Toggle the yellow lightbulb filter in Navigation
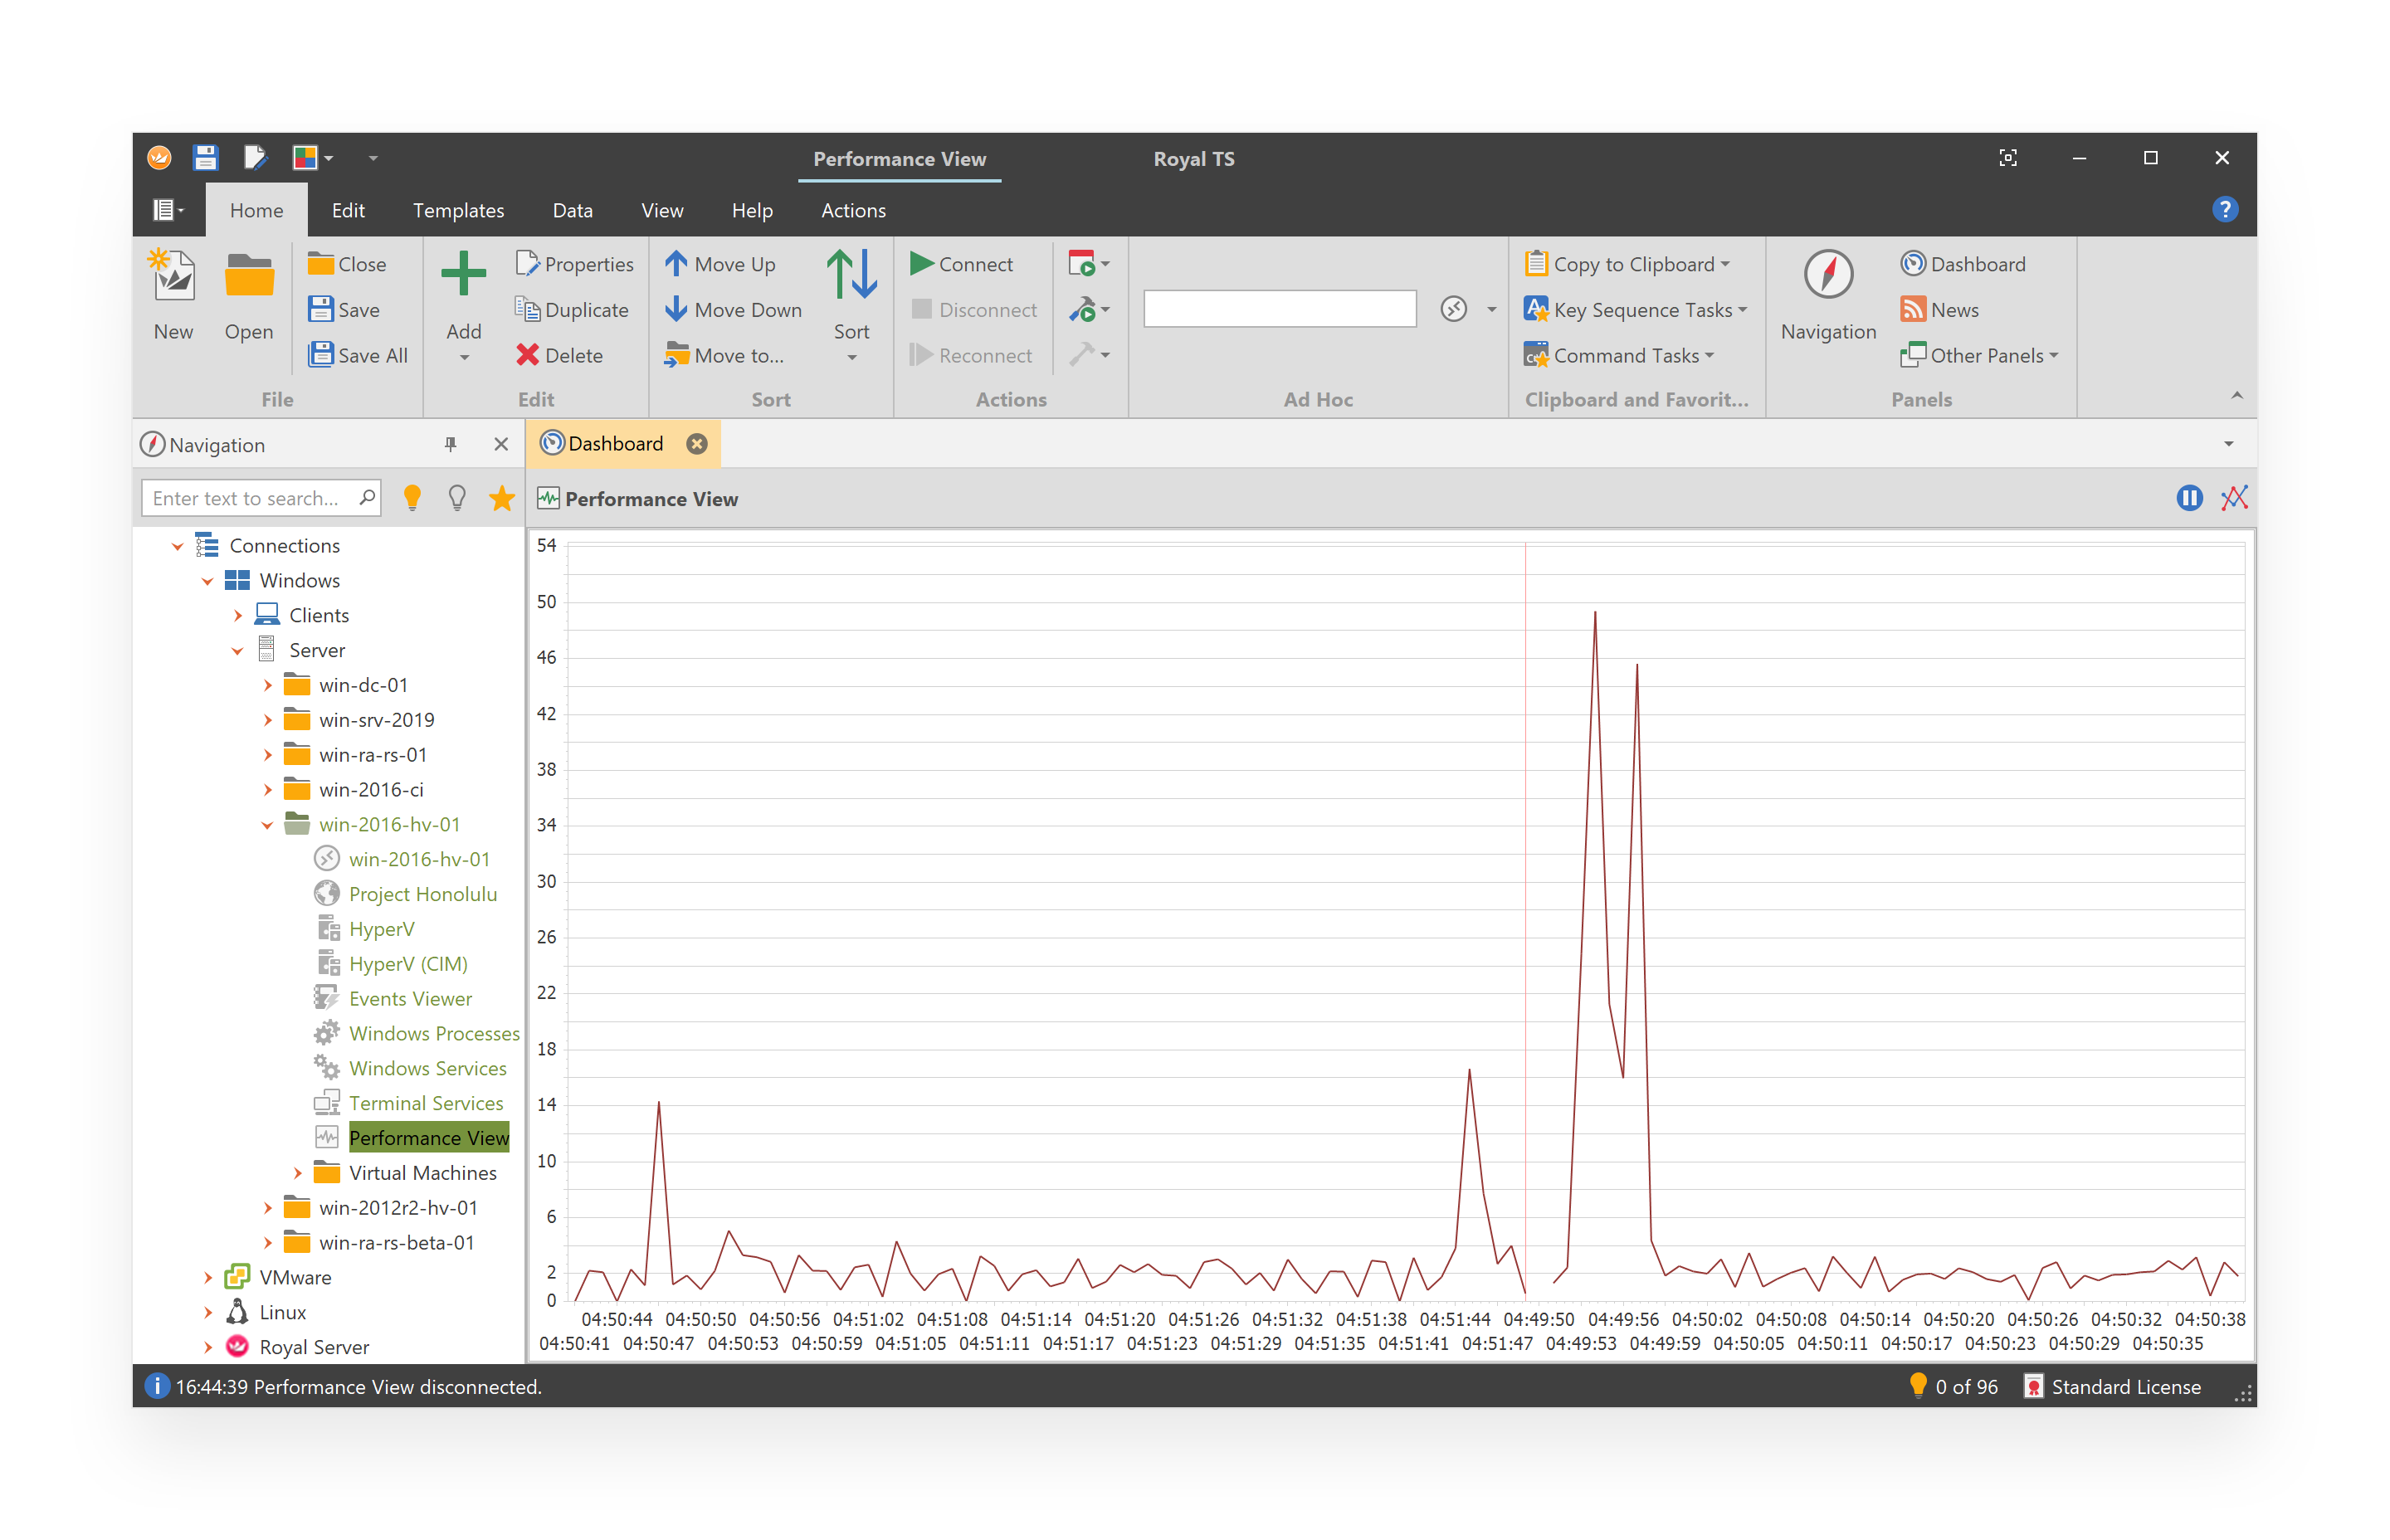2390x1540 pixels. click(x=412, y=497)
